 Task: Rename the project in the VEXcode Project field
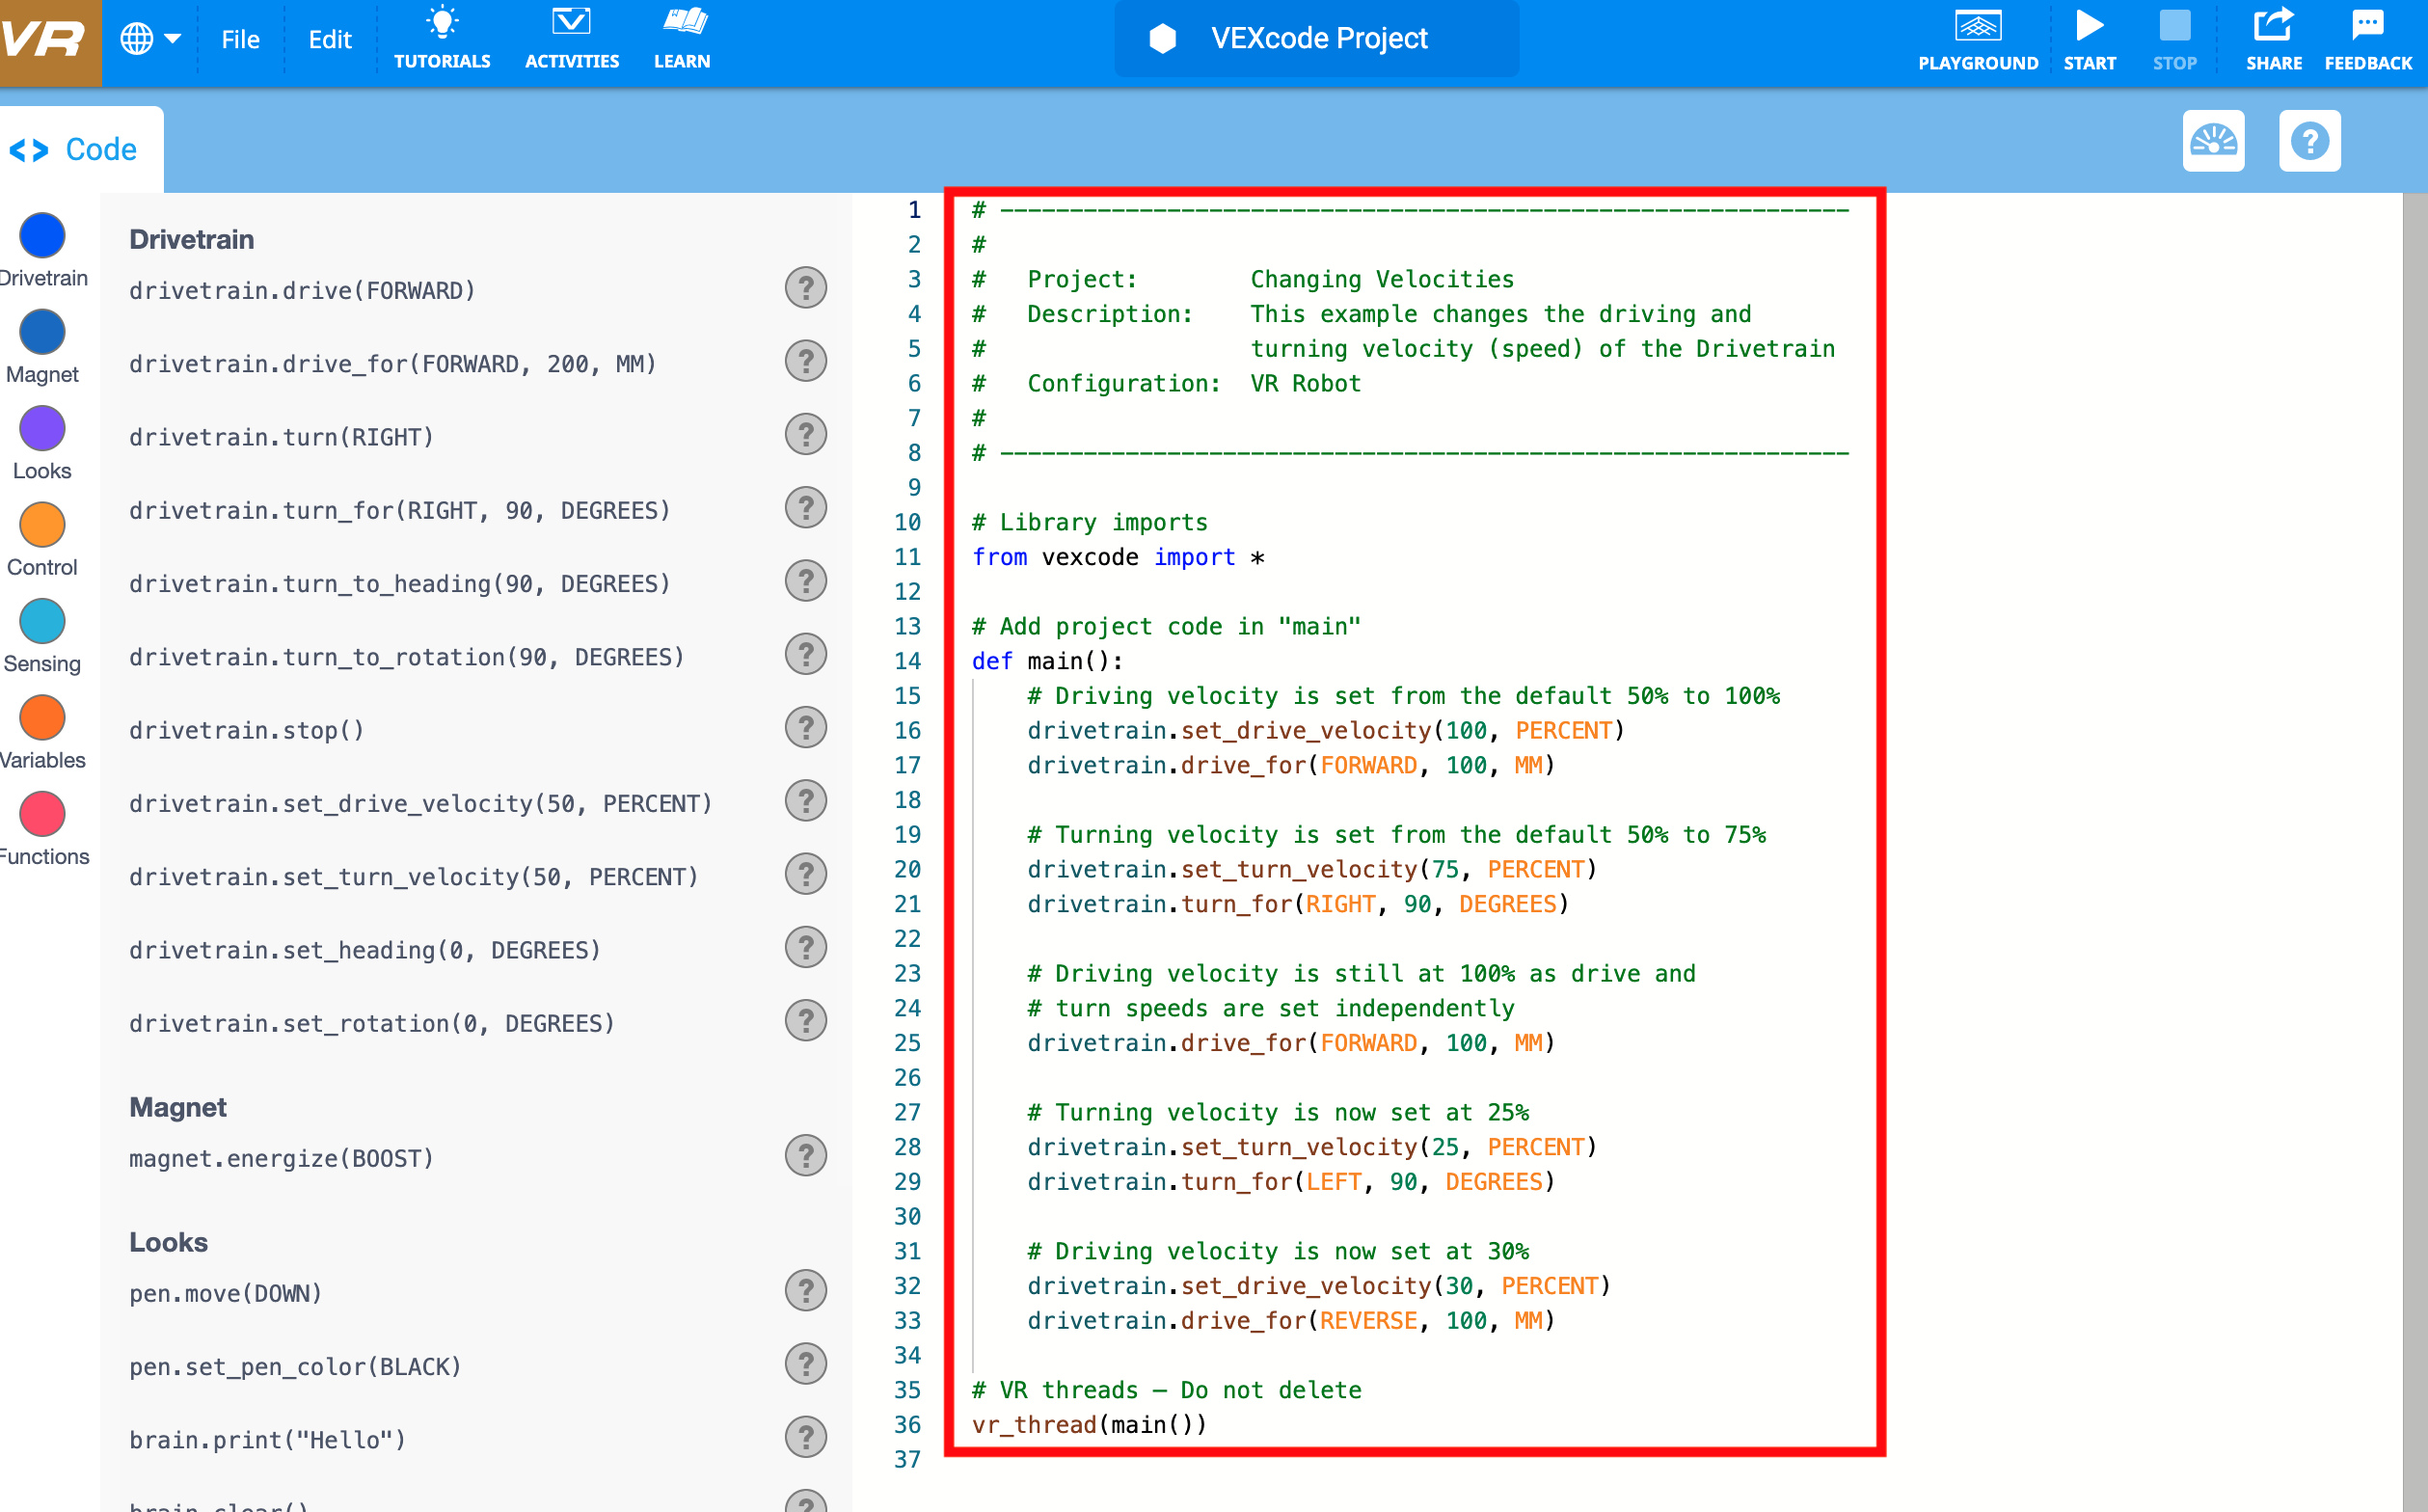(1318, 38)
